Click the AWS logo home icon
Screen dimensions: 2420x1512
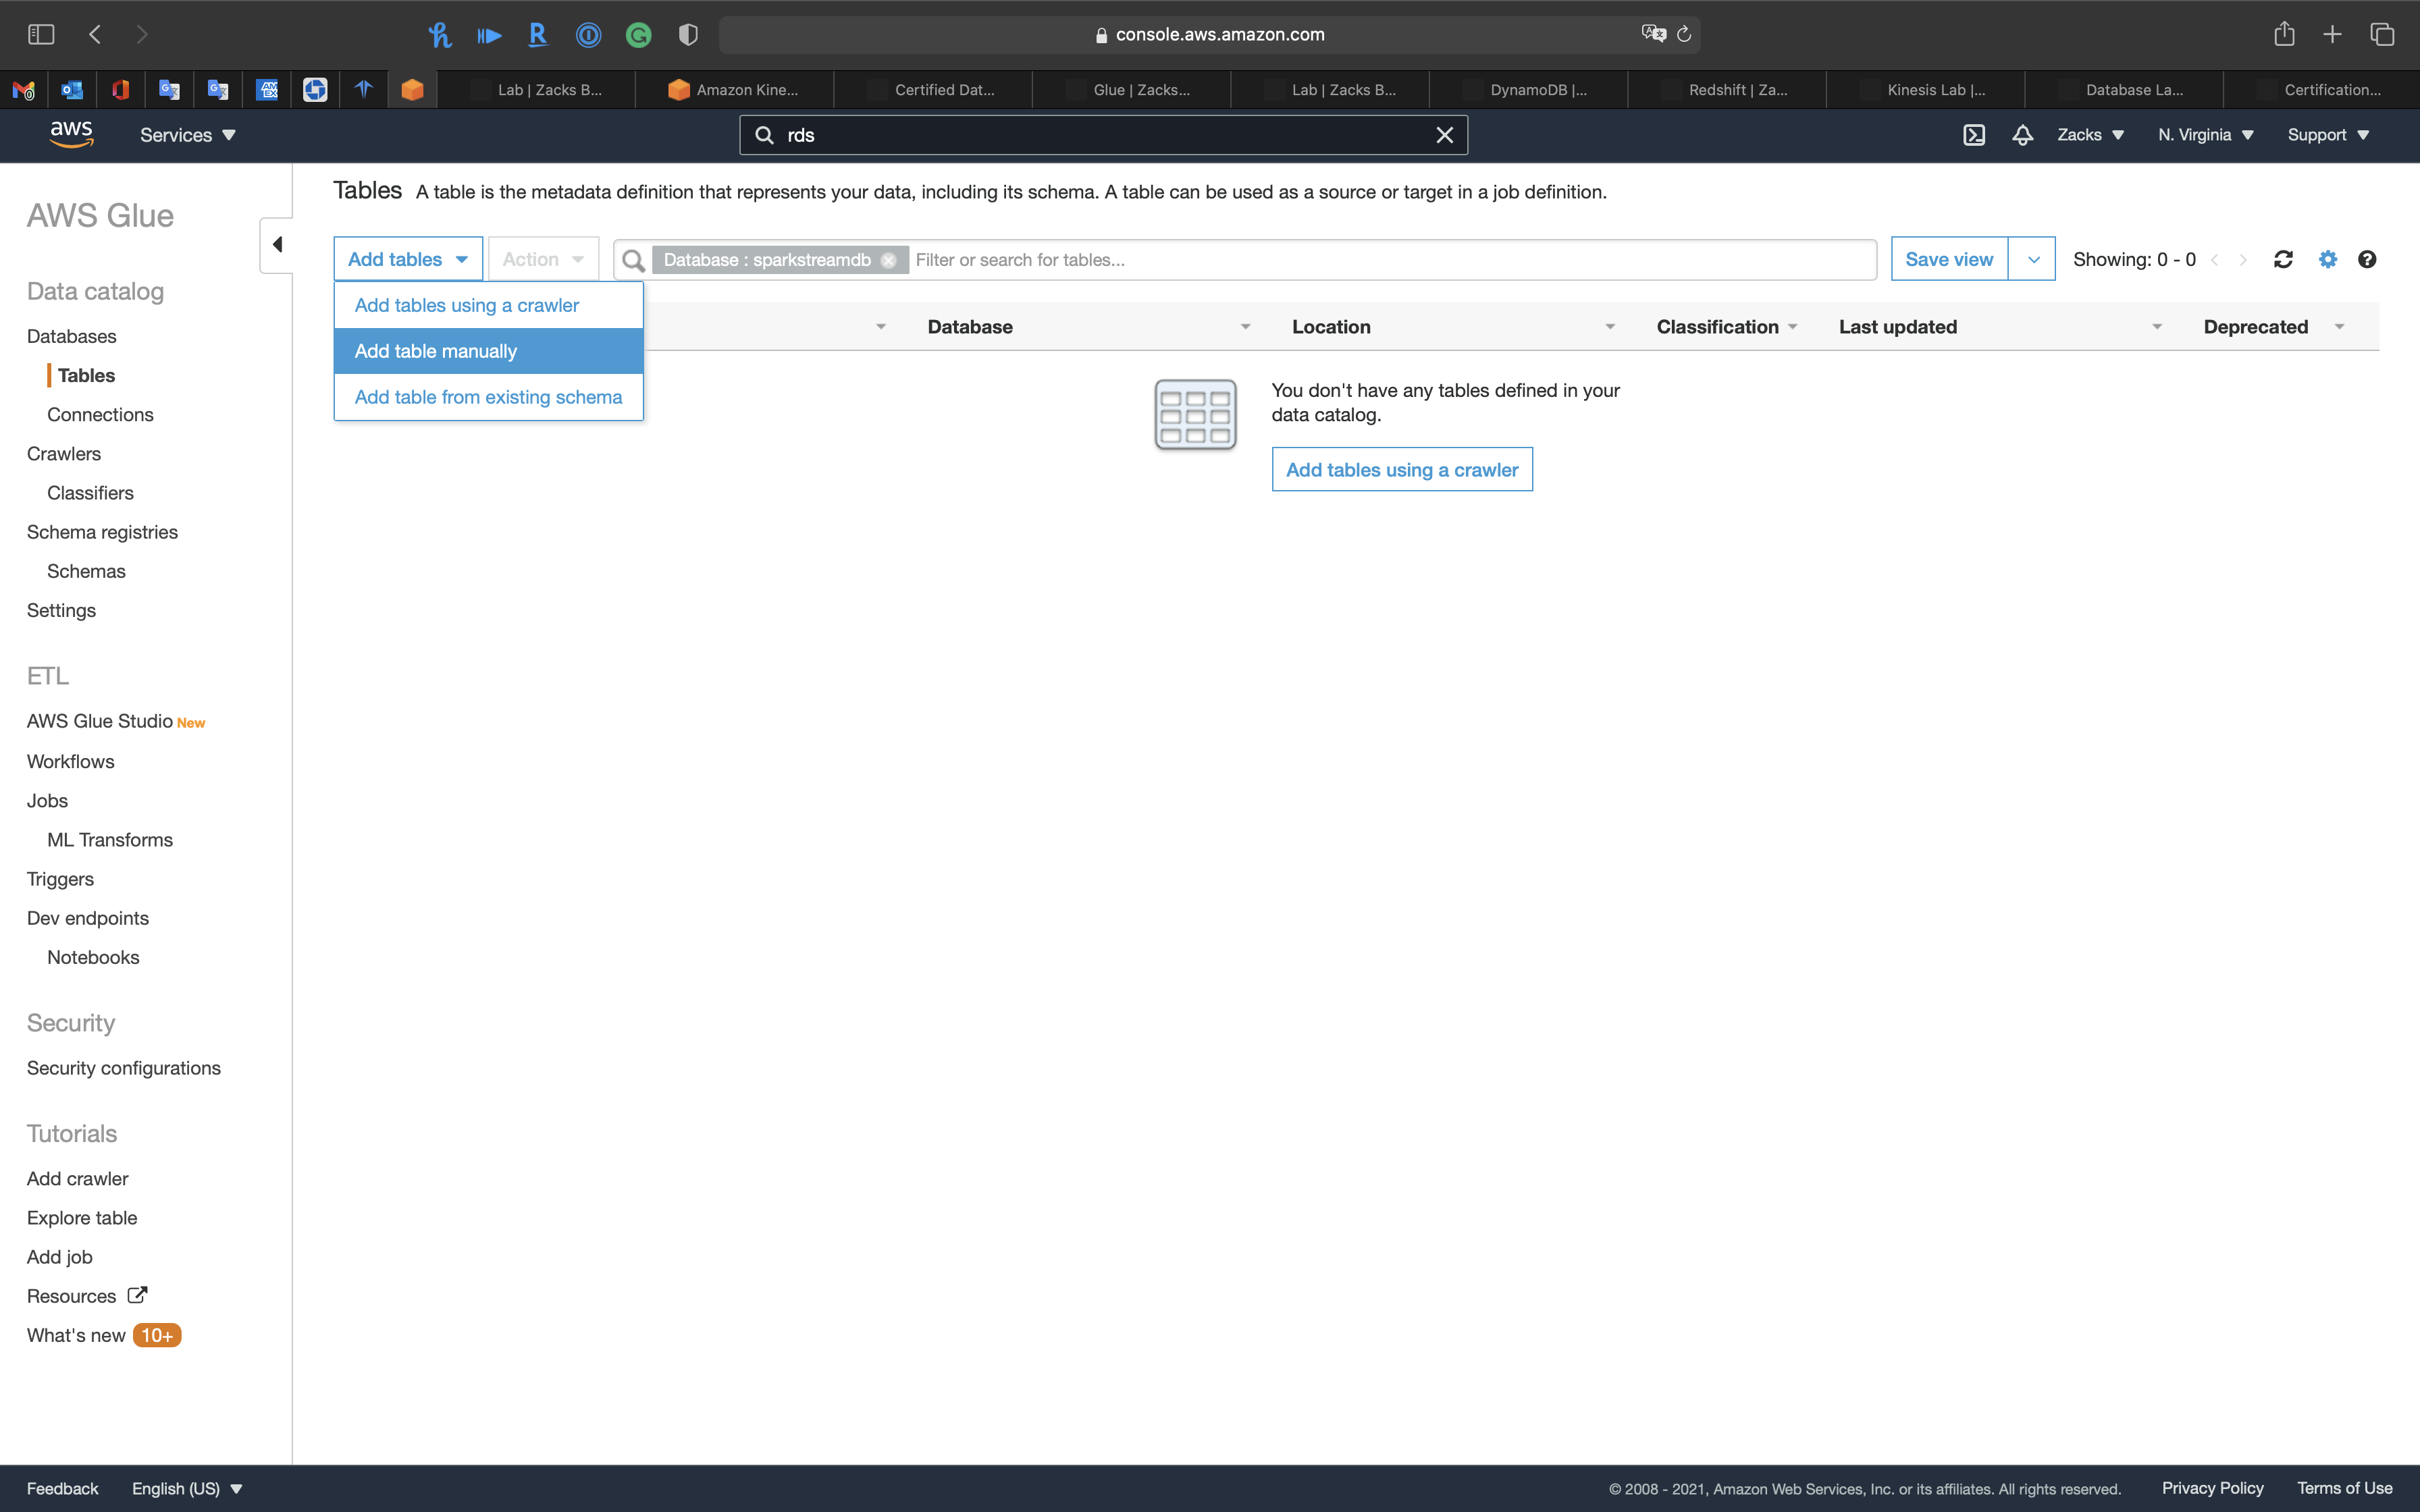[71, 134]
